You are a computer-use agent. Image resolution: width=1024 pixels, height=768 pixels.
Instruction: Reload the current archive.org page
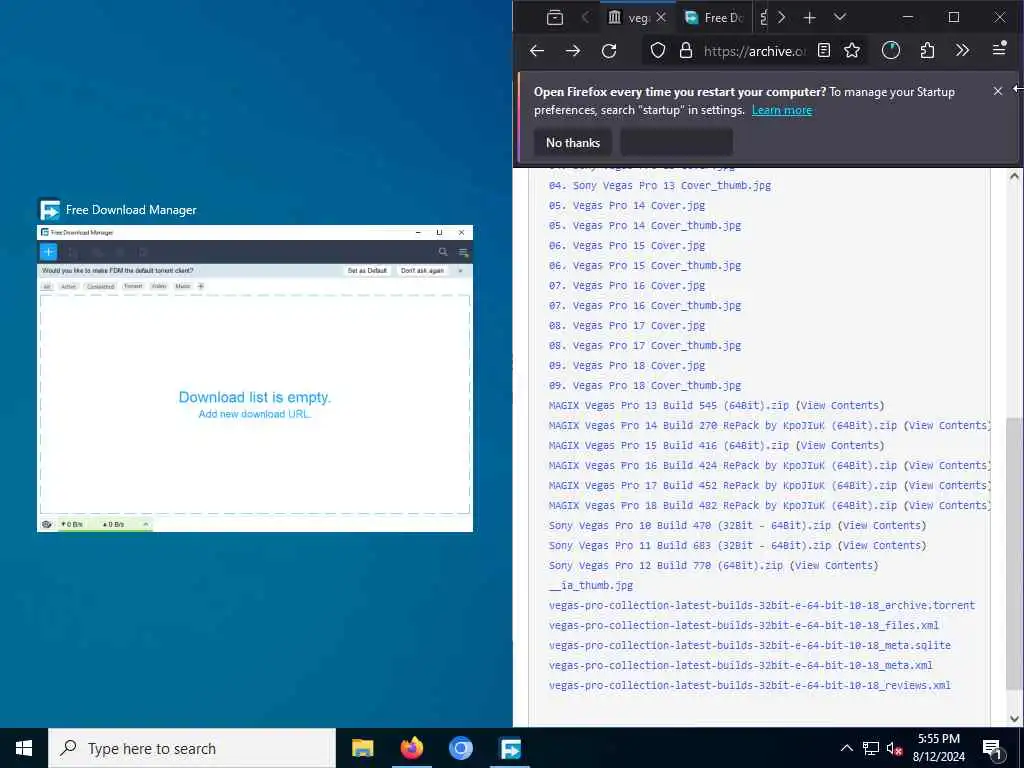point(609,51)
